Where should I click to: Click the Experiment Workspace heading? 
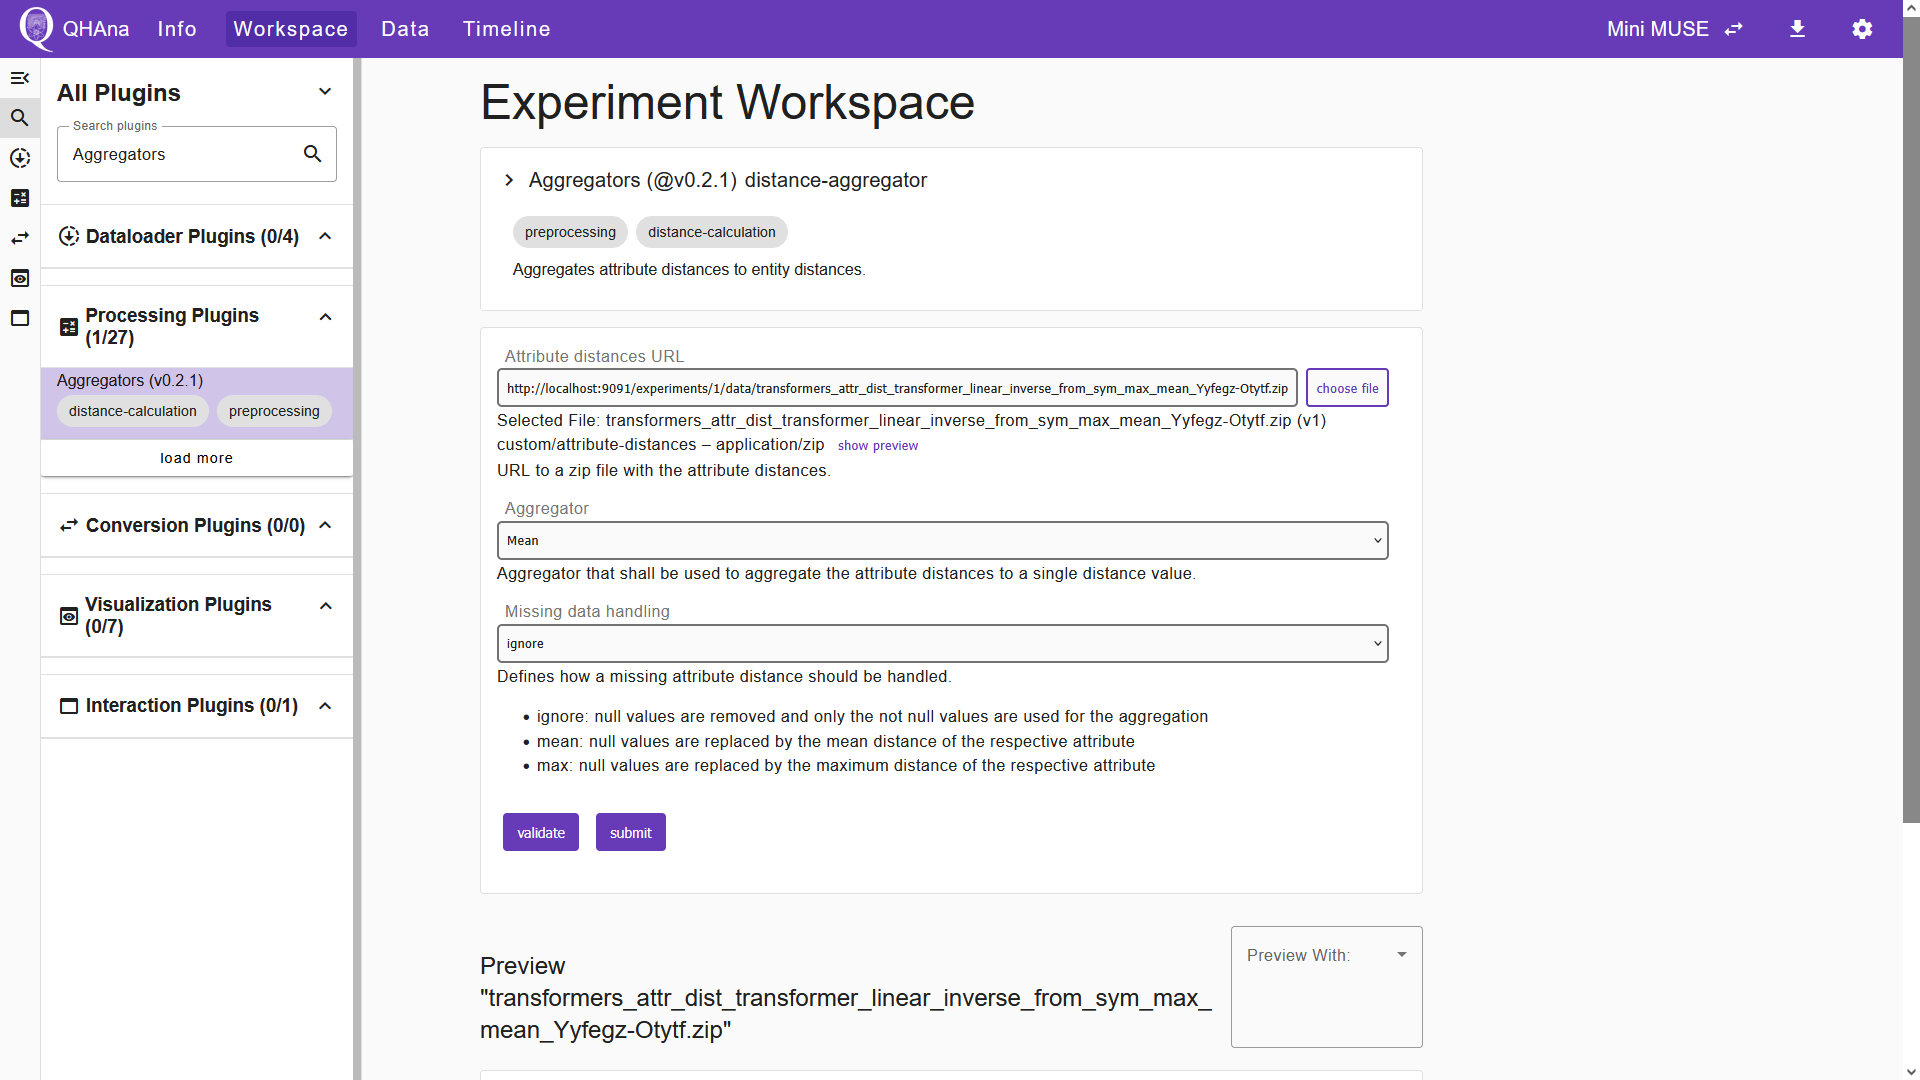pos(727,102)
